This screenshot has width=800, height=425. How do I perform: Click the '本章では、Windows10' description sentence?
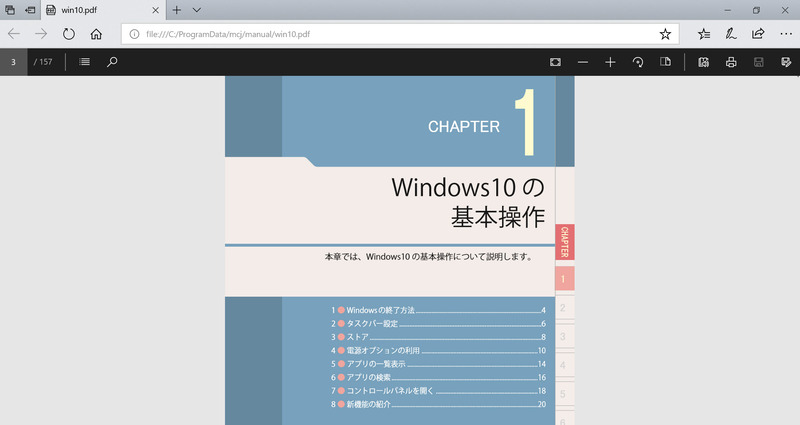[429, 256]
